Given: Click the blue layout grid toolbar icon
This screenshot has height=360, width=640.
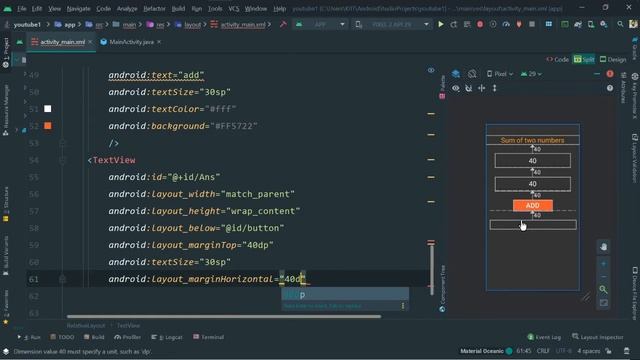Looking at the screenshot, I should (x=549, y=24).
